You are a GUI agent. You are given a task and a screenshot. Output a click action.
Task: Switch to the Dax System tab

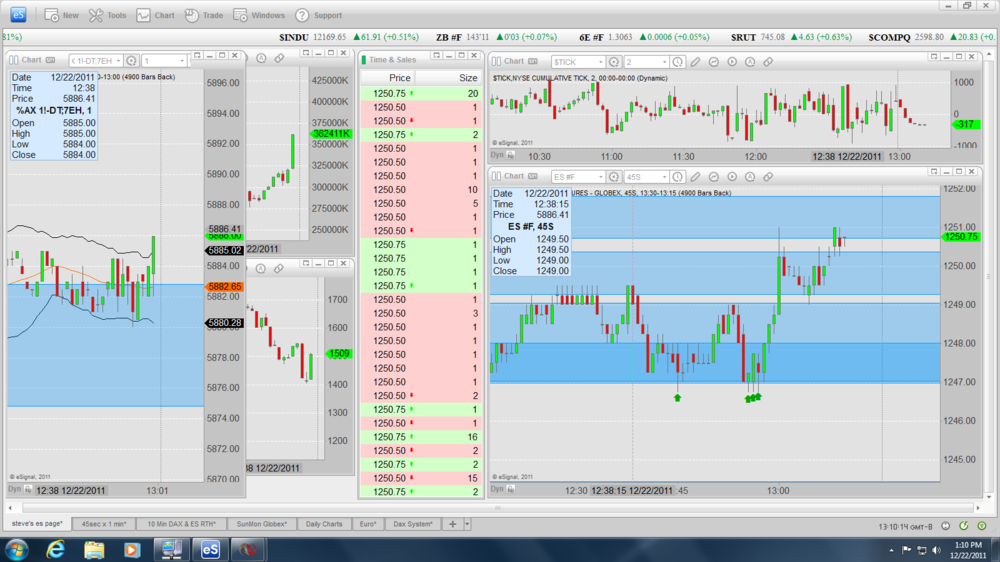(413, 524)
